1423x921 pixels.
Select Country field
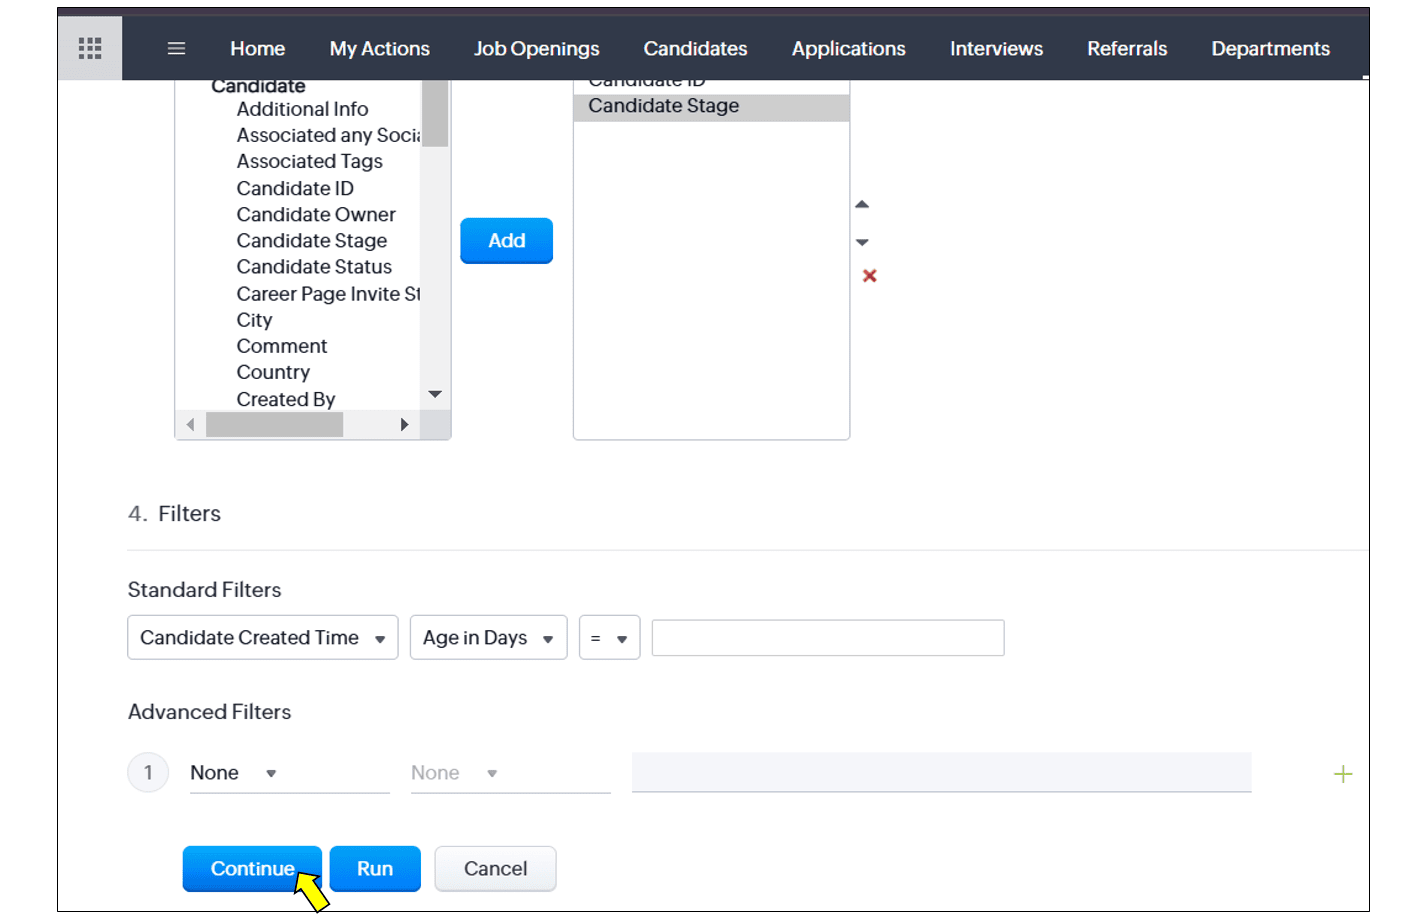[x=273, y=372]
